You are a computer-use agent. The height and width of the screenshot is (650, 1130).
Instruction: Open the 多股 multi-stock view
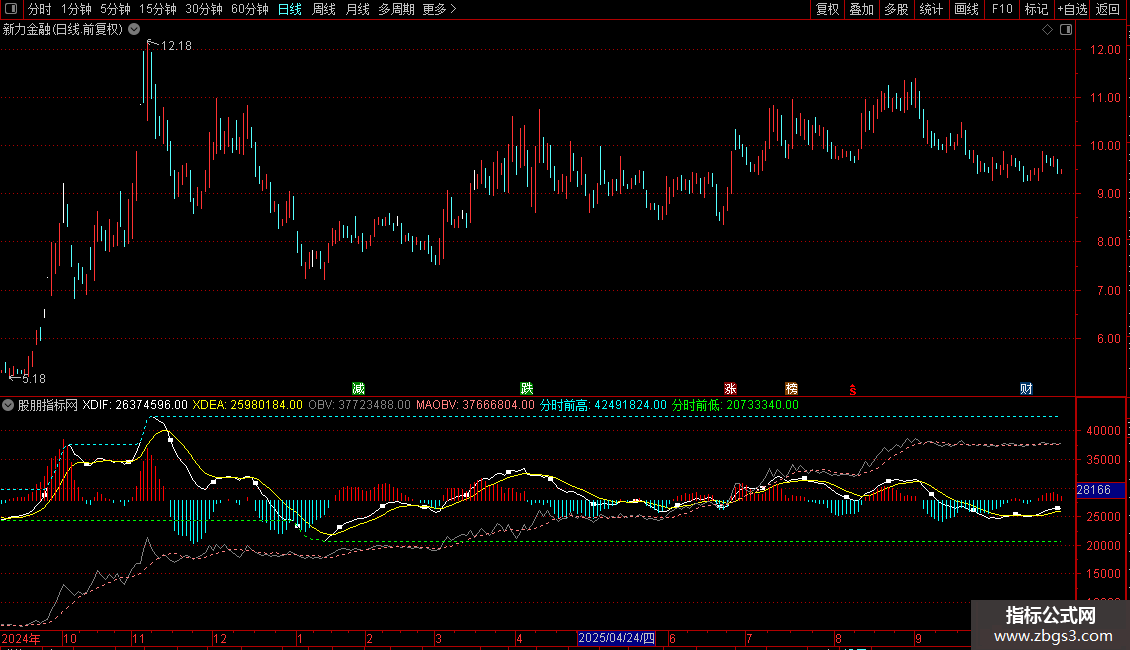pos(896,9)
